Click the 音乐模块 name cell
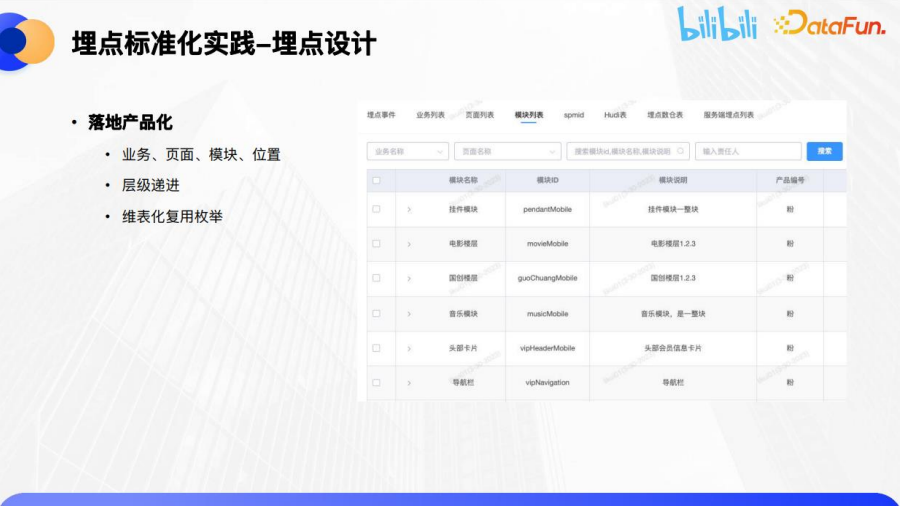 click(463, 314)
